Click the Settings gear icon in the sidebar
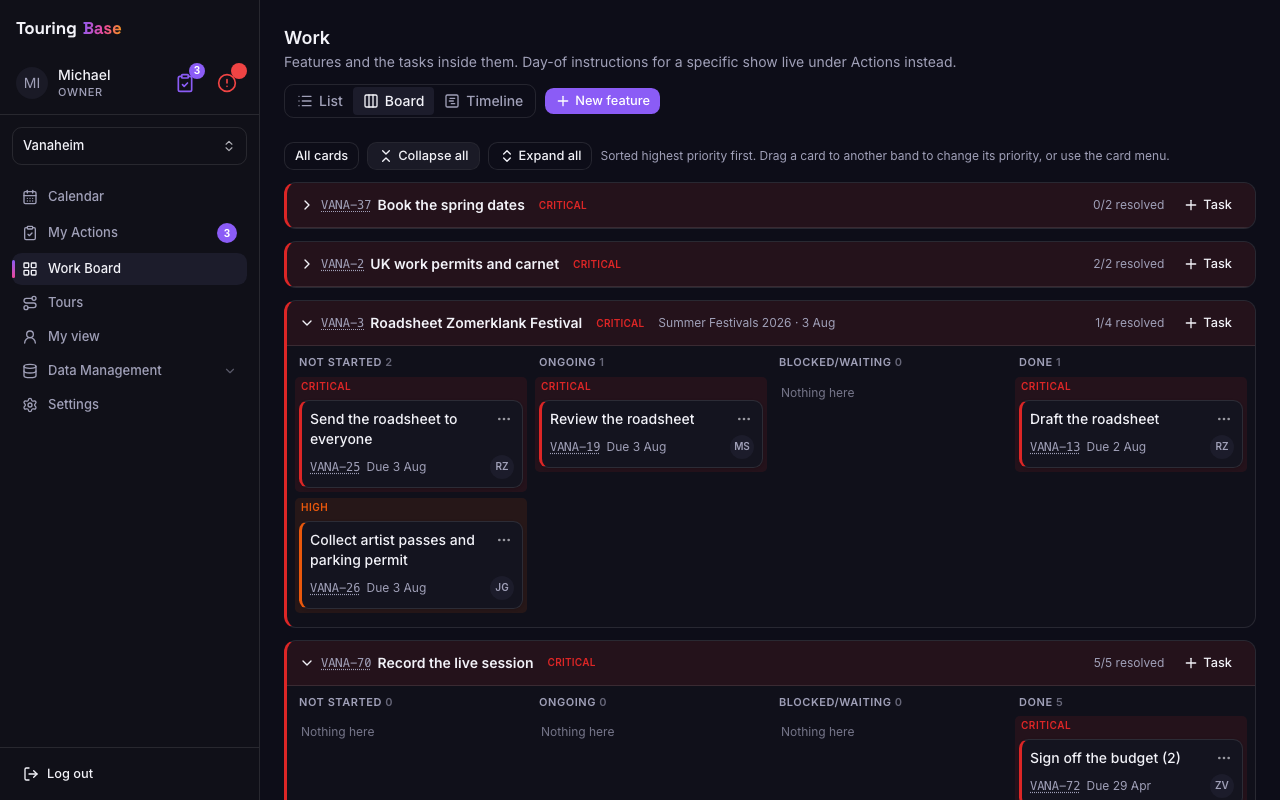1280x800 pixels. (30, 405)
